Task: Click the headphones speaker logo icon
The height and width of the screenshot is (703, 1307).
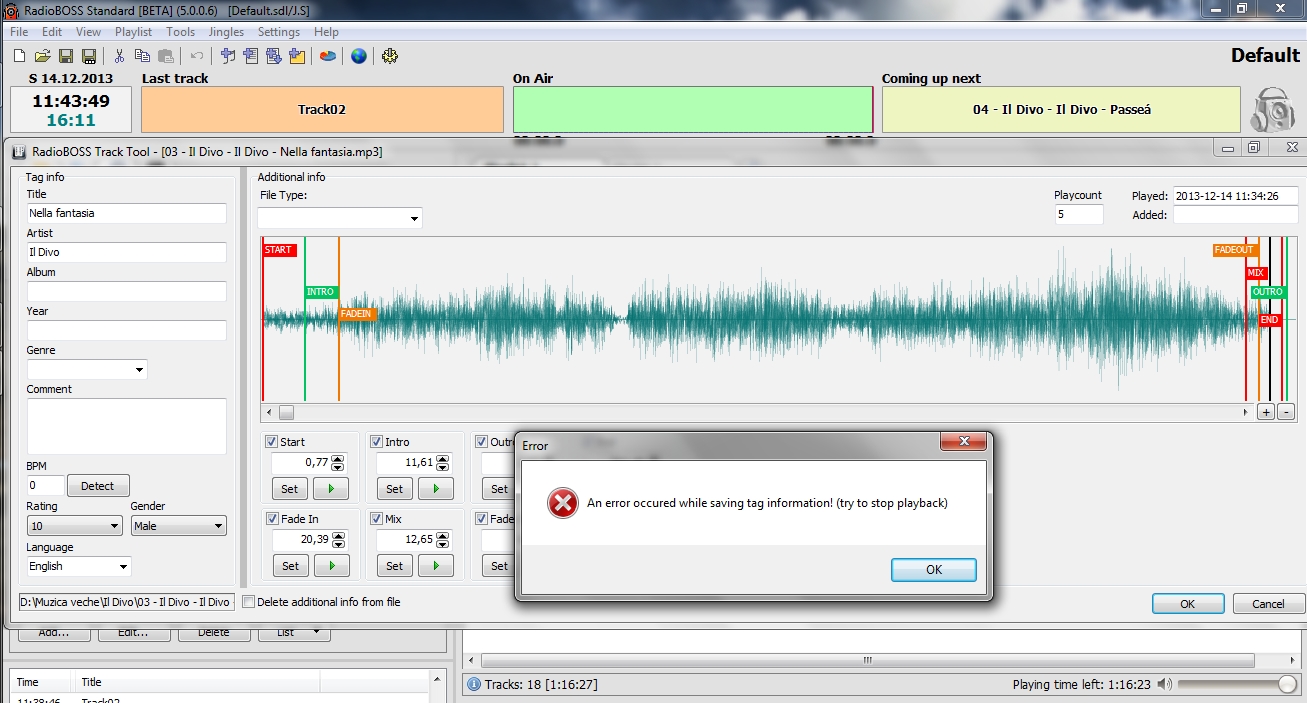Action: (1273, 109)
